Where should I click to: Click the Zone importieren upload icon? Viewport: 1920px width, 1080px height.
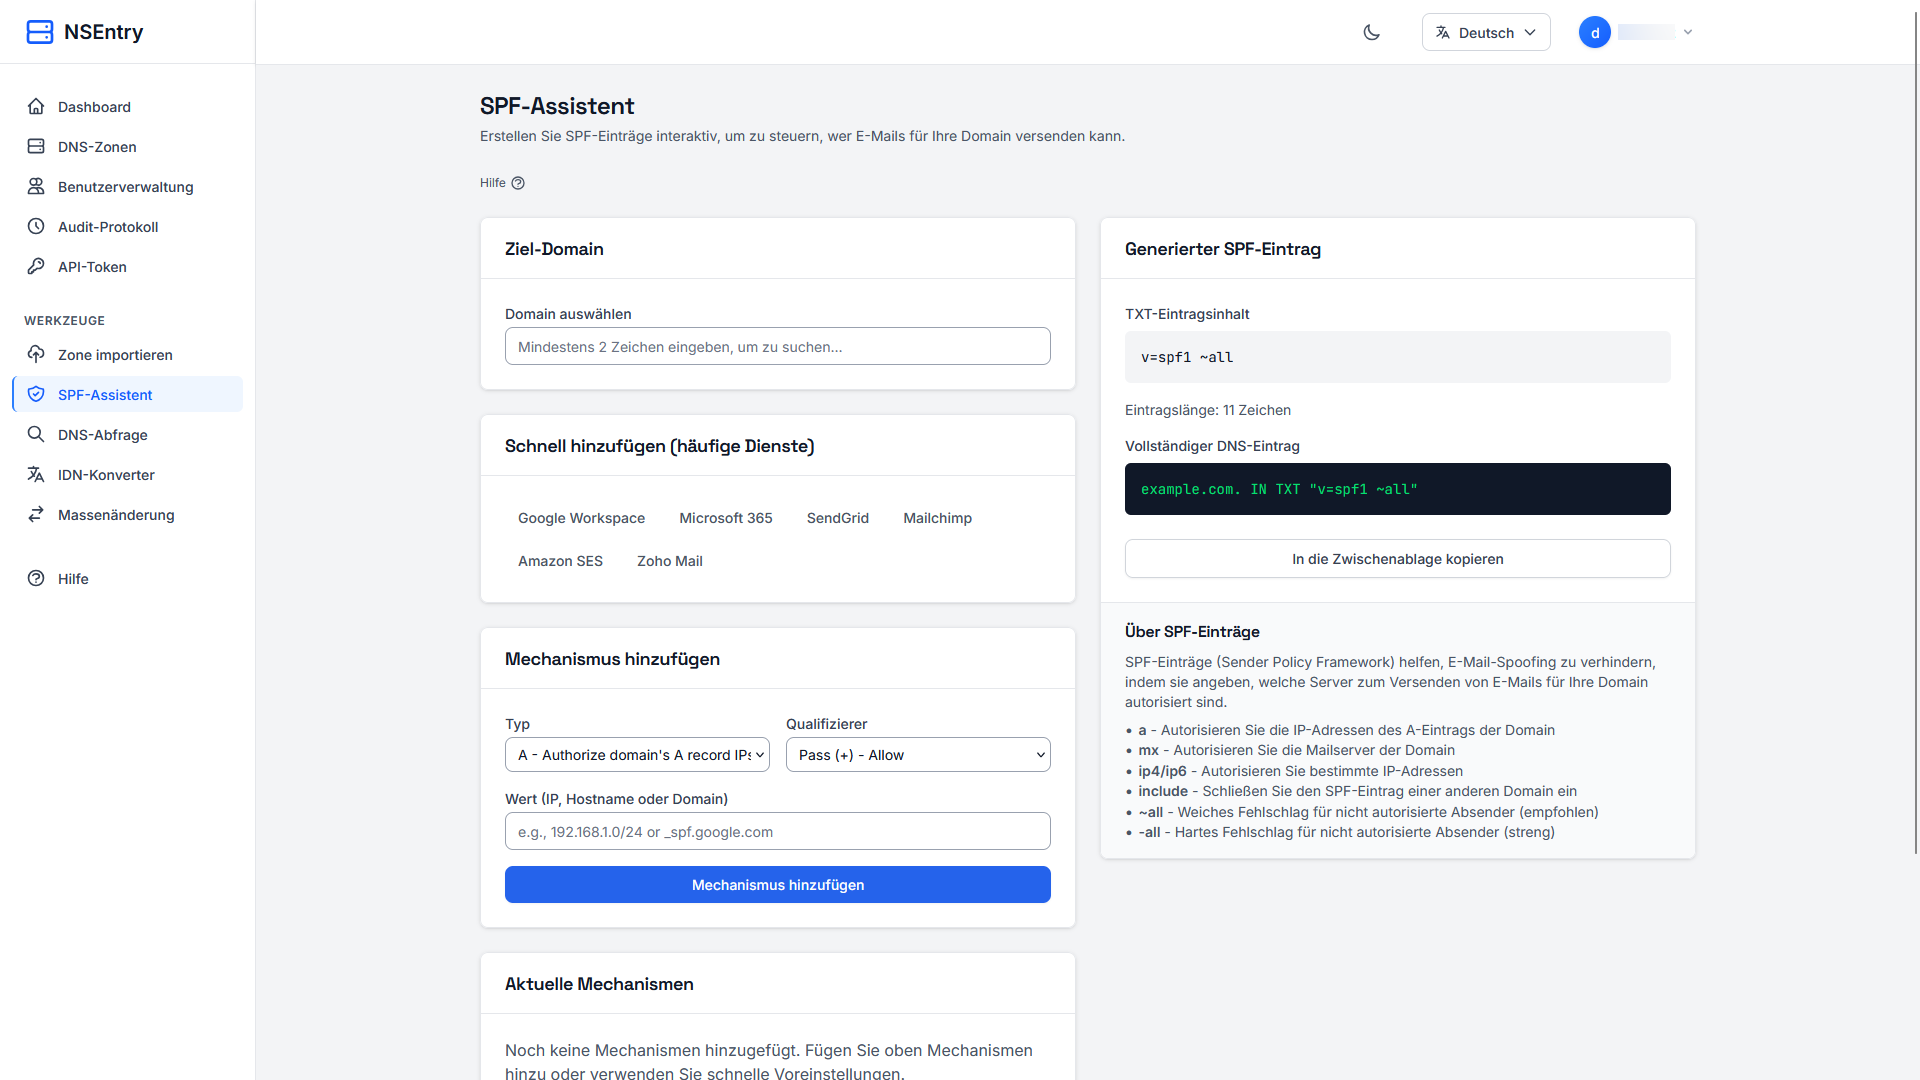pos(36,354)
